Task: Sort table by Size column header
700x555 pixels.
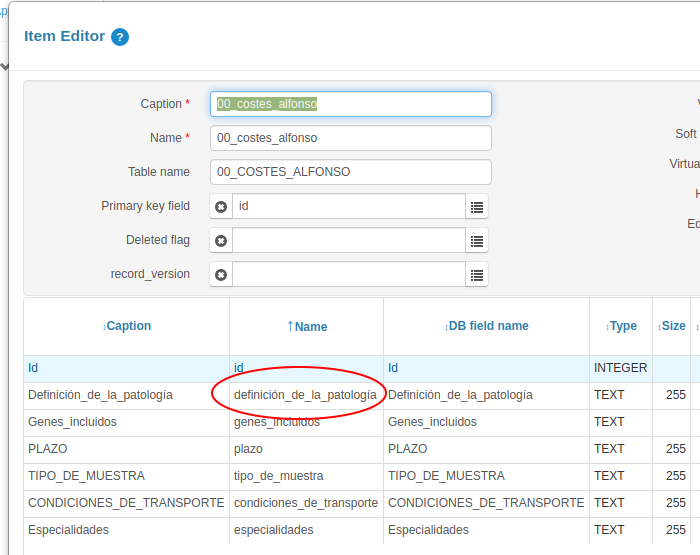Action: [671, 326]
